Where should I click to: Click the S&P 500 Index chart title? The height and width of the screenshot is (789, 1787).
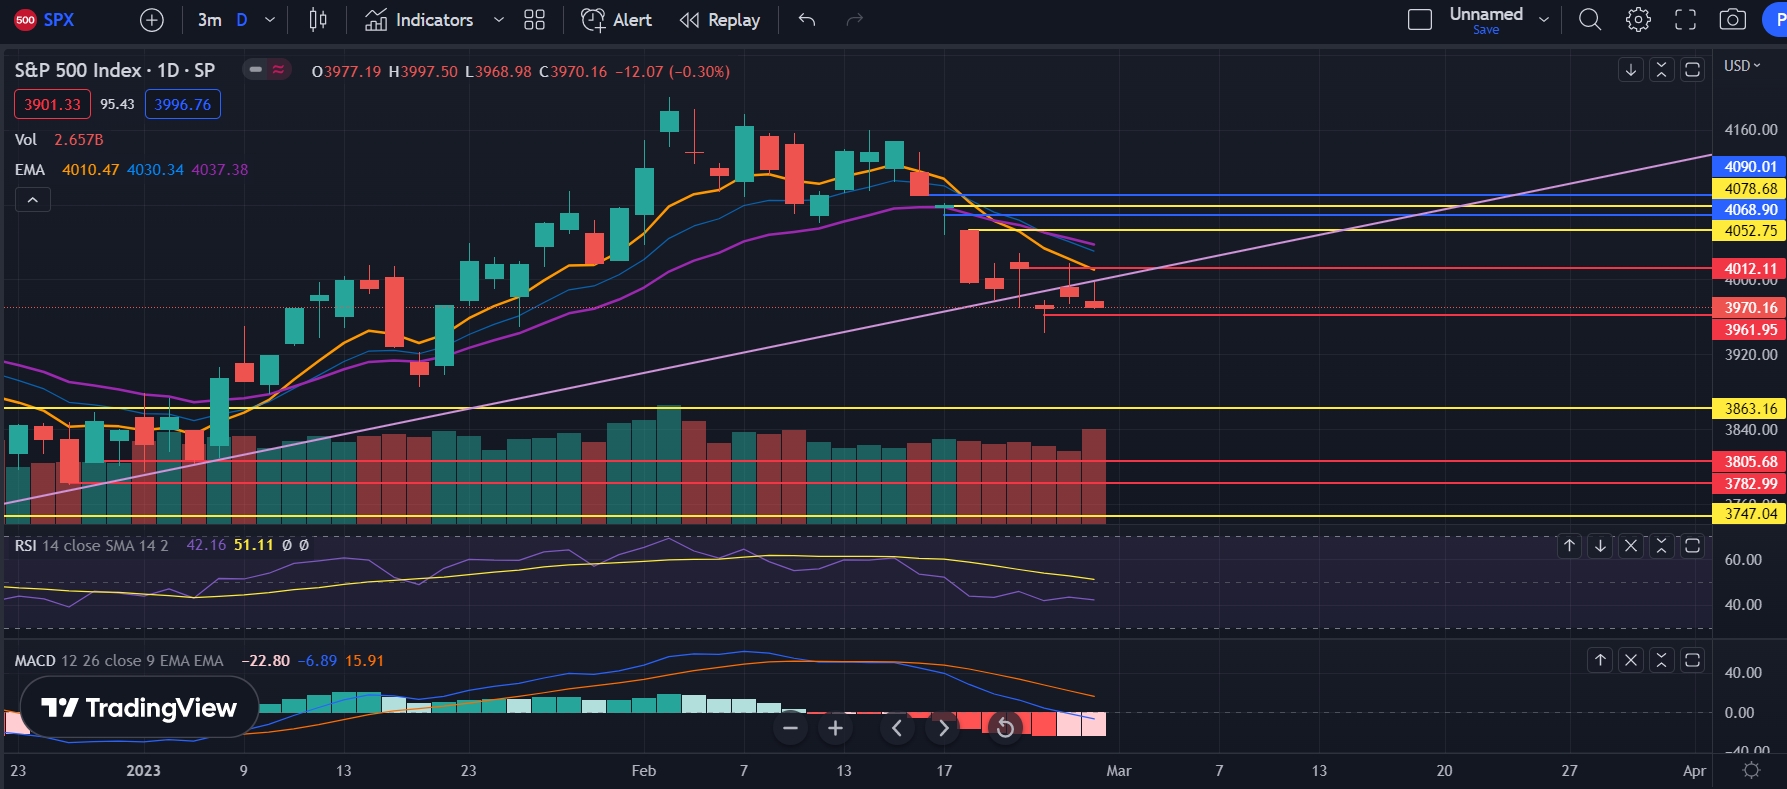tap(114, 70)
